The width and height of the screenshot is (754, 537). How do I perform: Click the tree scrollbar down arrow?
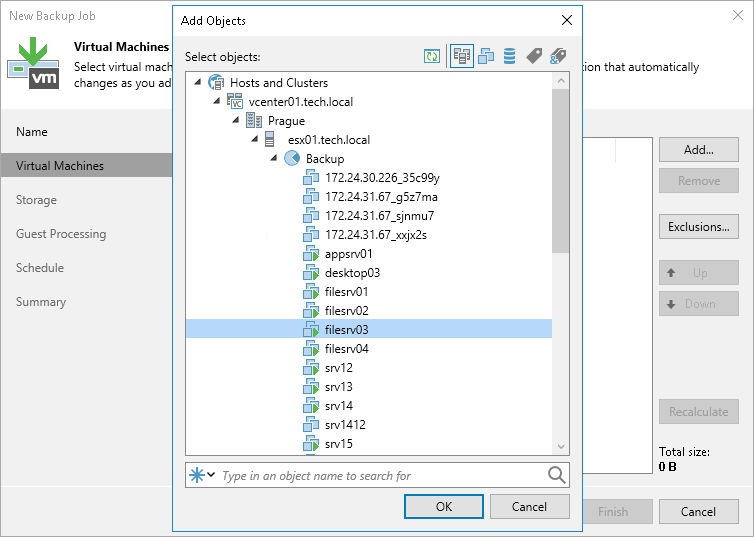coord(561,446)
